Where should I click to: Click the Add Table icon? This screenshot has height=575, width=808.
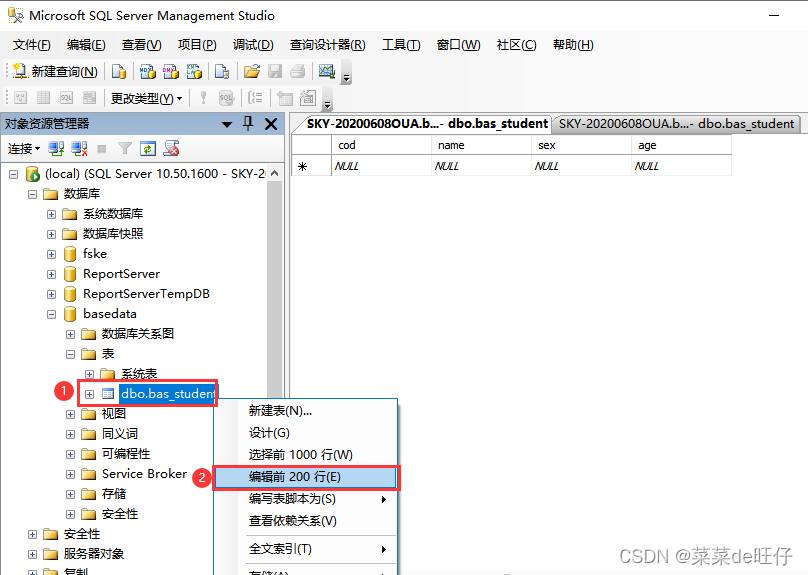[x=284, y=97]
